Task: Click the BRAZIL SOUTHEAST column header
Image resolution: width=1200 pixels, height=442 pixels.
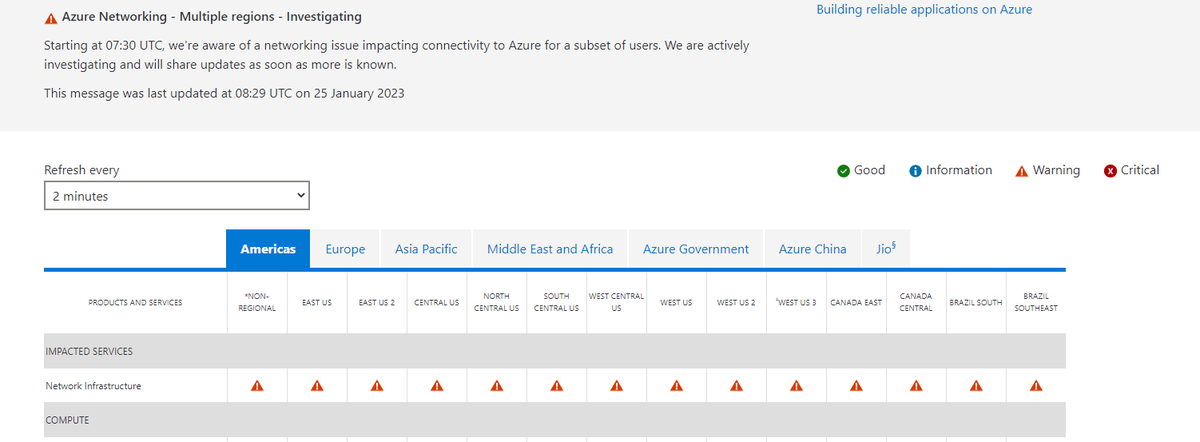Action: point(1036,302)
